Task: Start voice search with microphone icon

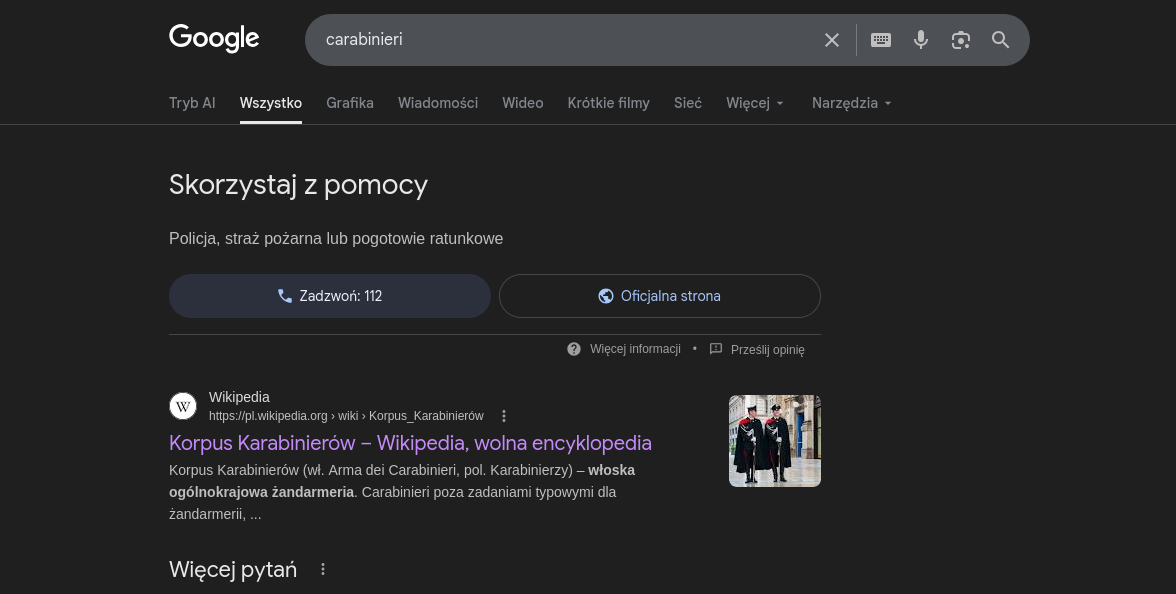Action: (920, 40)
